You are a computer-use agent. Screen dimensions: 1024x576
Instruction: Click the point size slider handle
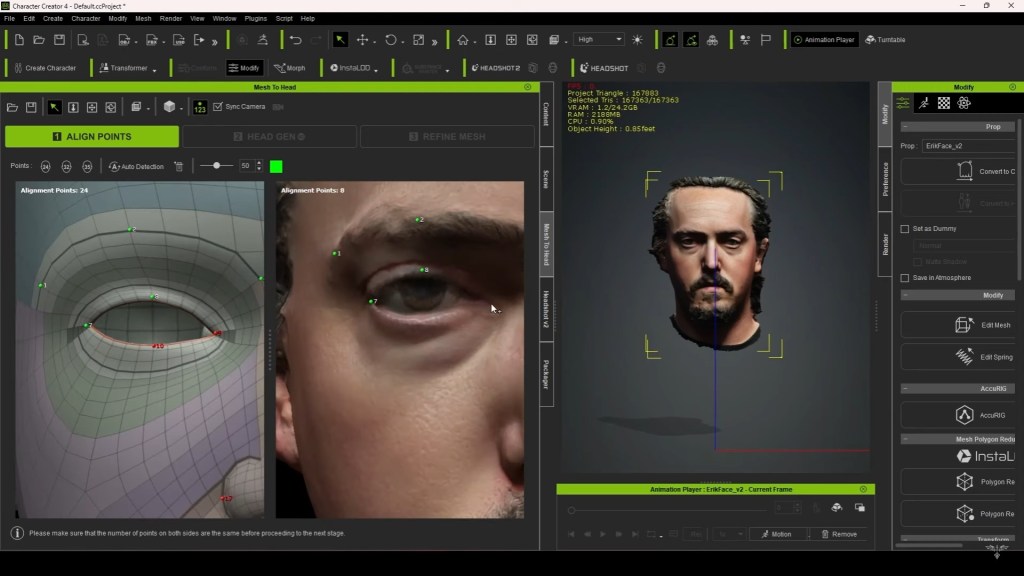(x=216, y=166)
